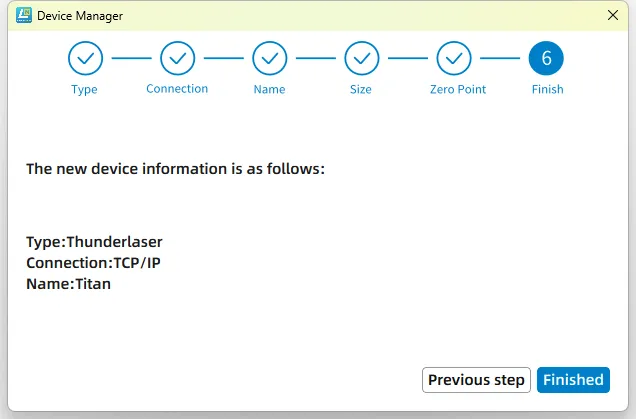Click the "Zero Point" step label
The image size is (636, 419).
coord(458,90)
